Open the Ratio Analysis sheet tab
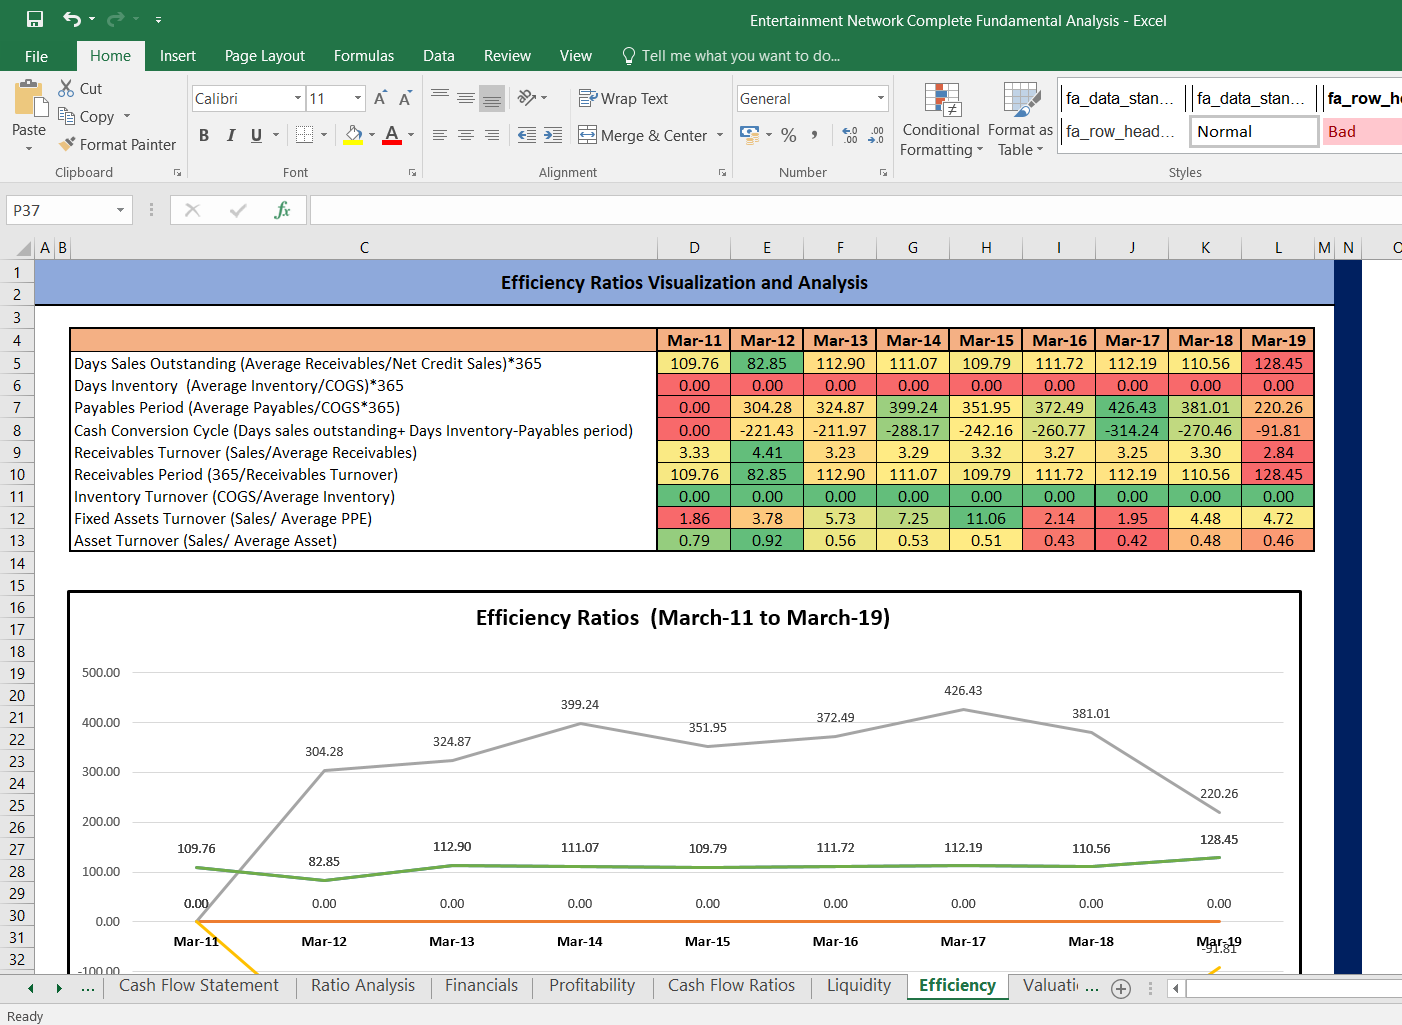Screen dimensions: 1402x1025 [363, 985]
